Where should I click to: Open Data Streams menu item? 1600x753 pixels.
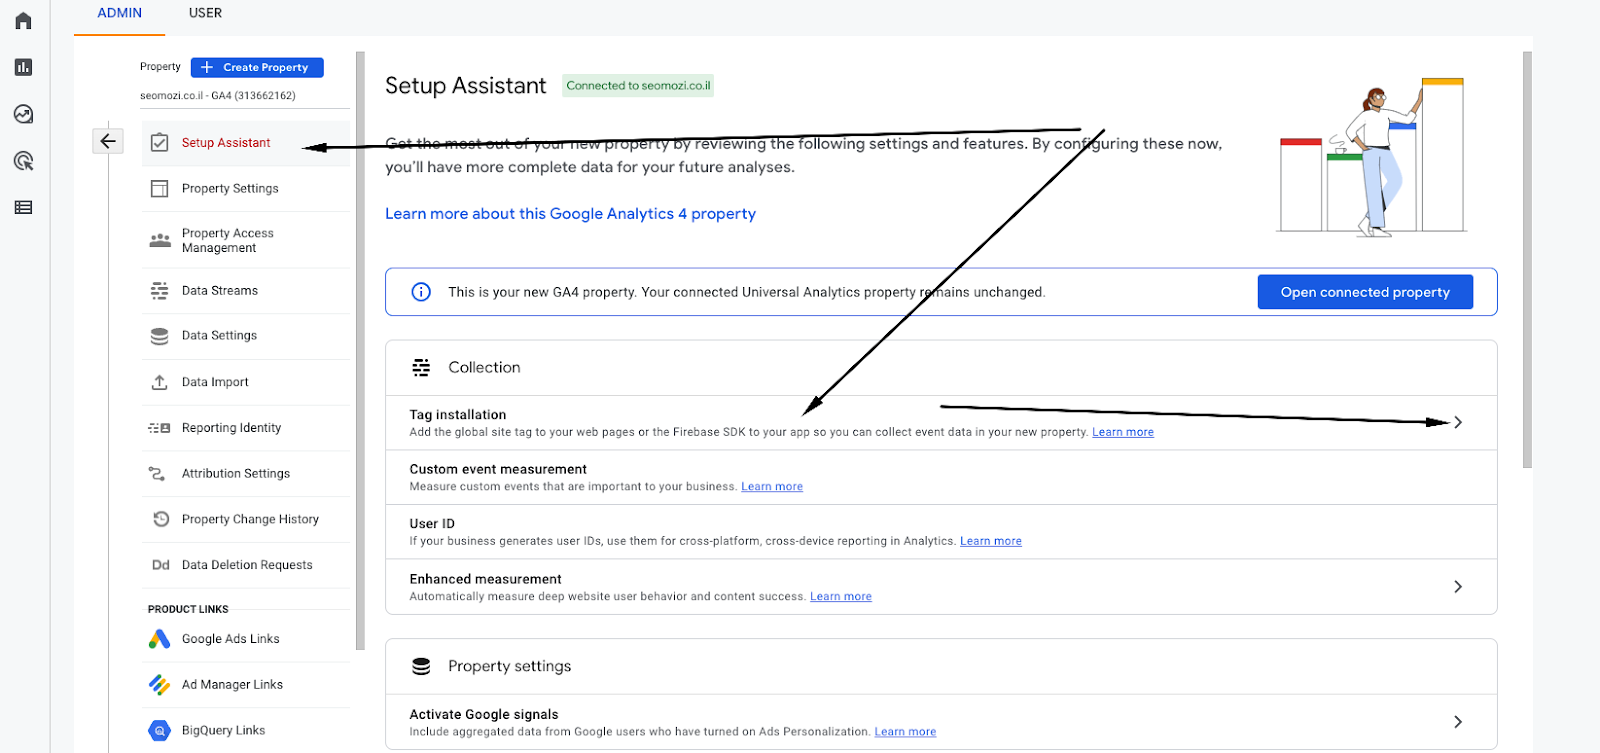pyautogui.click(x=220, y=291)
